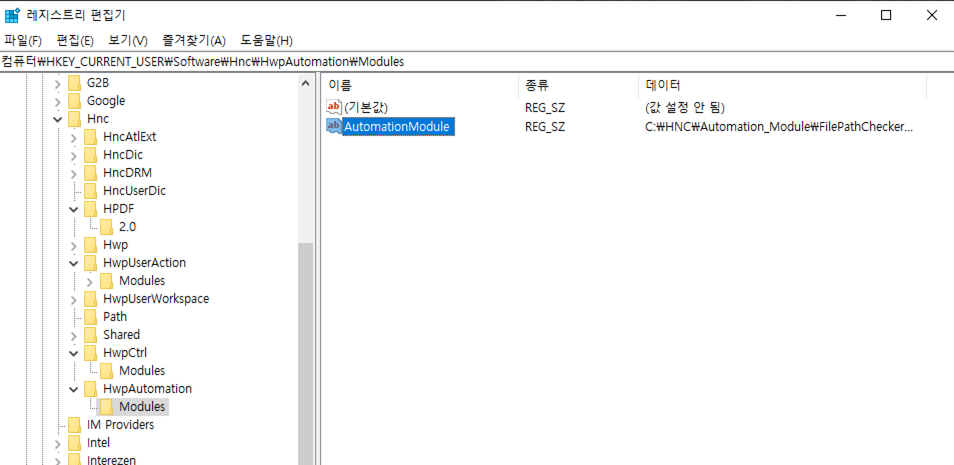Image resolution: width=954 pixels, height=465 pixels.
Task: Select the HncDic folder icon
Action: click(x=91, y=155)
